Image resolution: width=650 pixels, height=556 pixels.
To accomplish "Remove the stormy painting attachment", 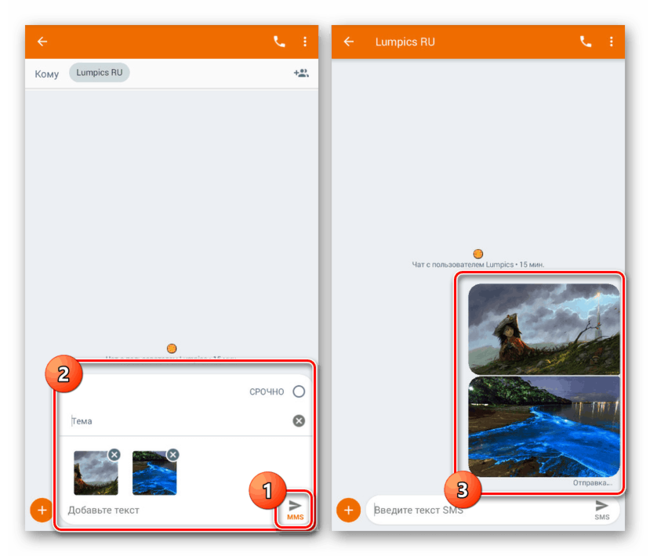I will [114, 455].
